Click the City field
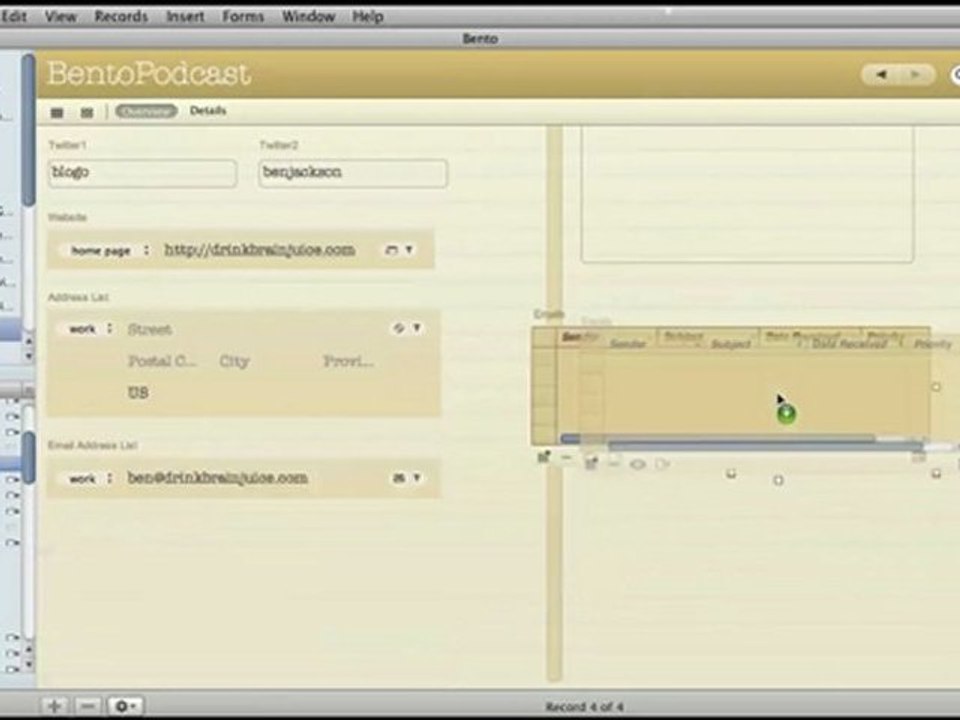The image size is (960, 720). pyautogui.click(x=234, y=361)
